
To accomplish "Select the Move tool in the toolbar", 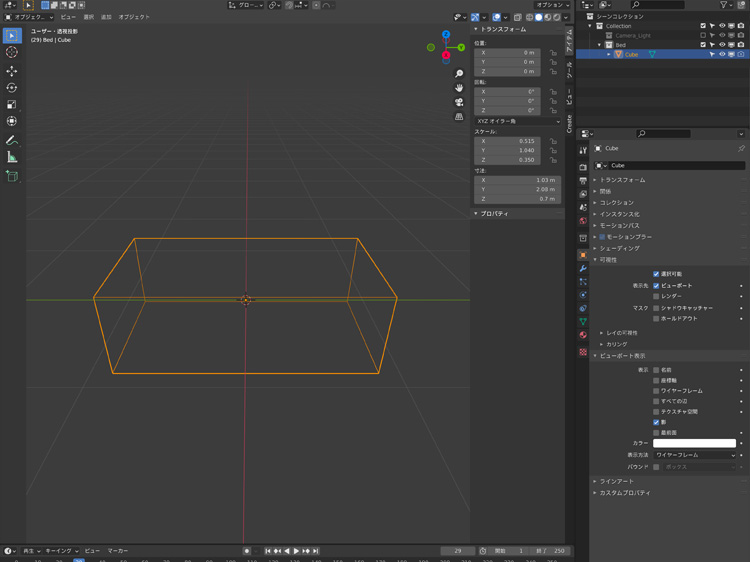I will (12, 71).
